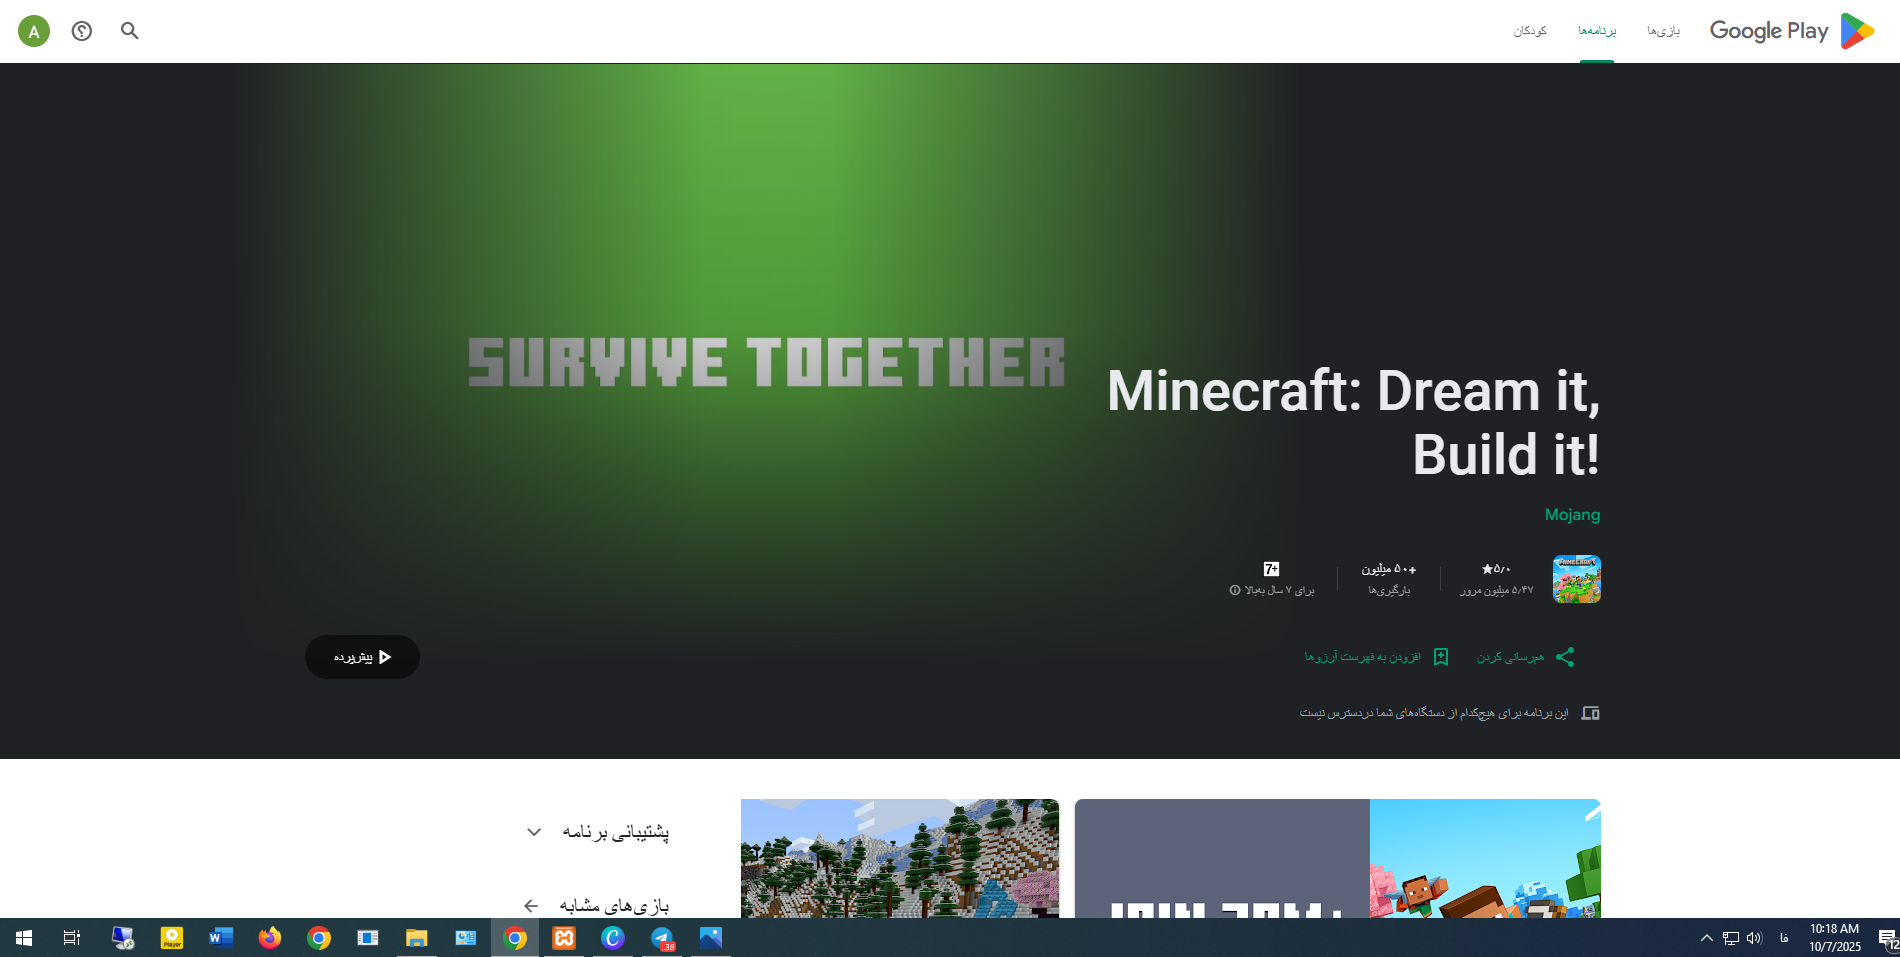
Task: Click the 7+ content rating badge
Action: pos(1271,569)
